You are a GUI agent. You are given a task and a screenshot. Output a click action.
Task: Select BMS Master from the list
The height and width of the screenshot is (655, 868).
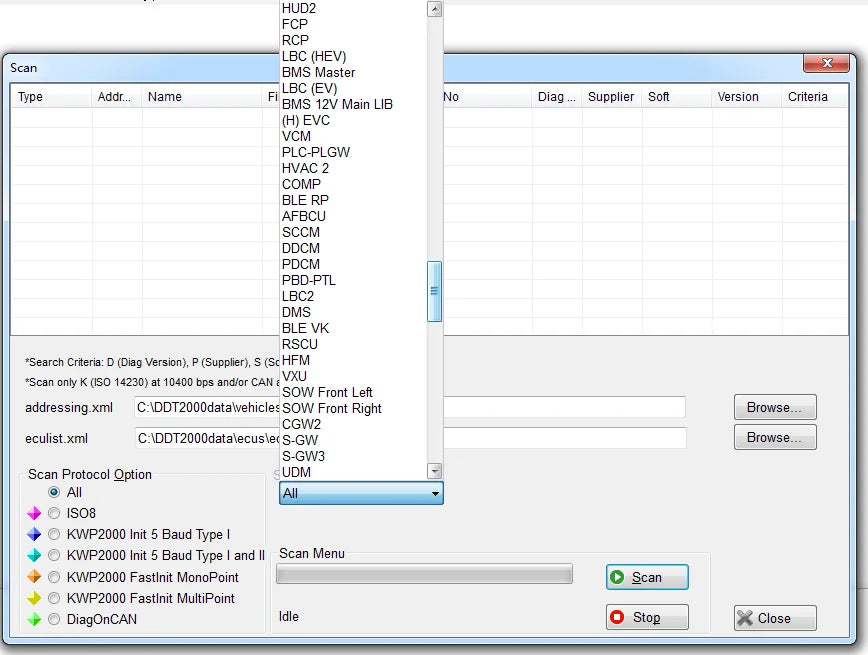pyautogui.click(x=353, y=73)
